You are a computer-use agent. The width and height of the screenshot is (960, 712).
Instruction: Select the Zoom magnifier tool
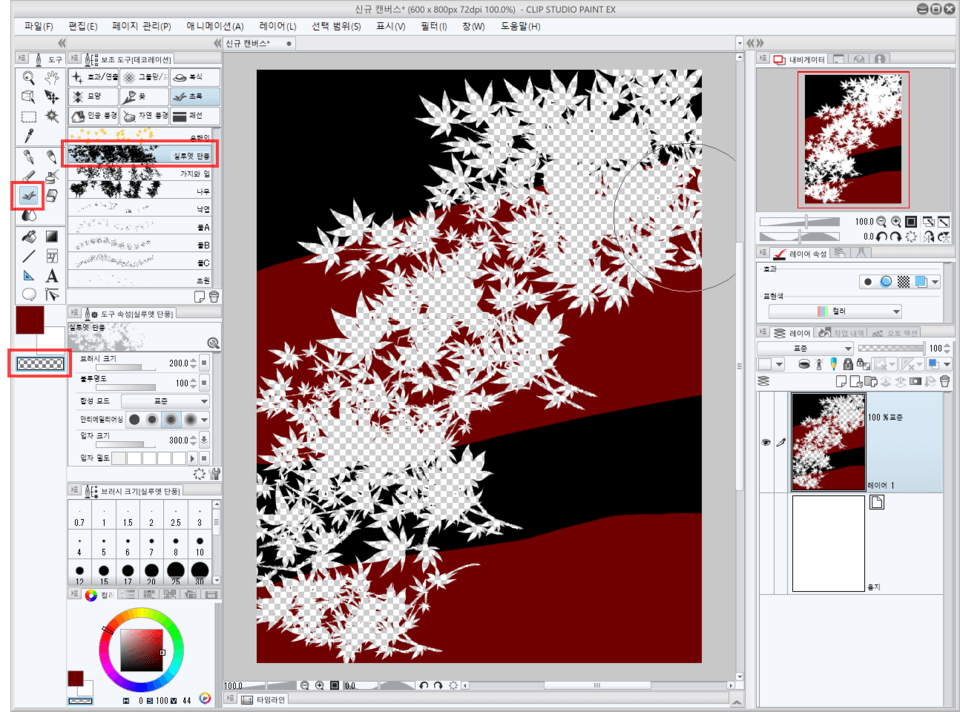click(28, 77)
